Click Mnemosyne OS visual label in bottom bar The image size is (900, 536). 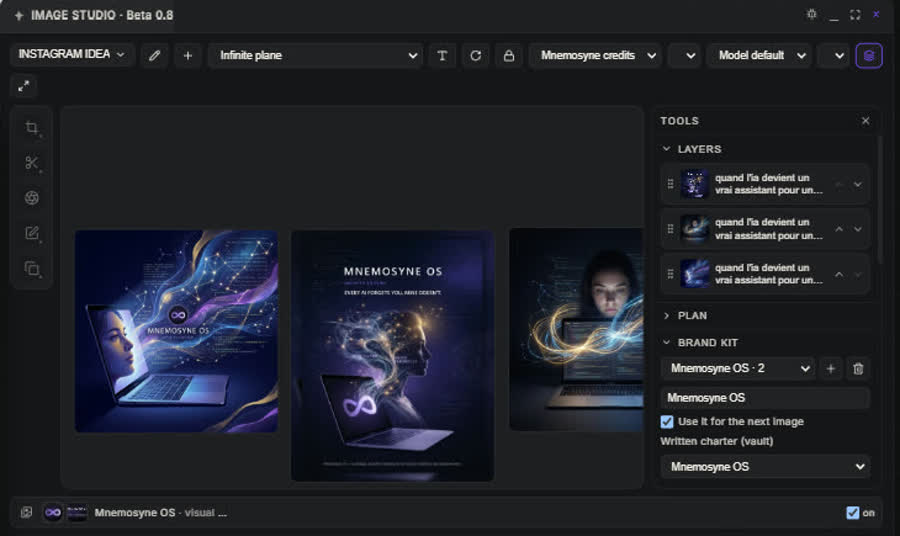160,512
